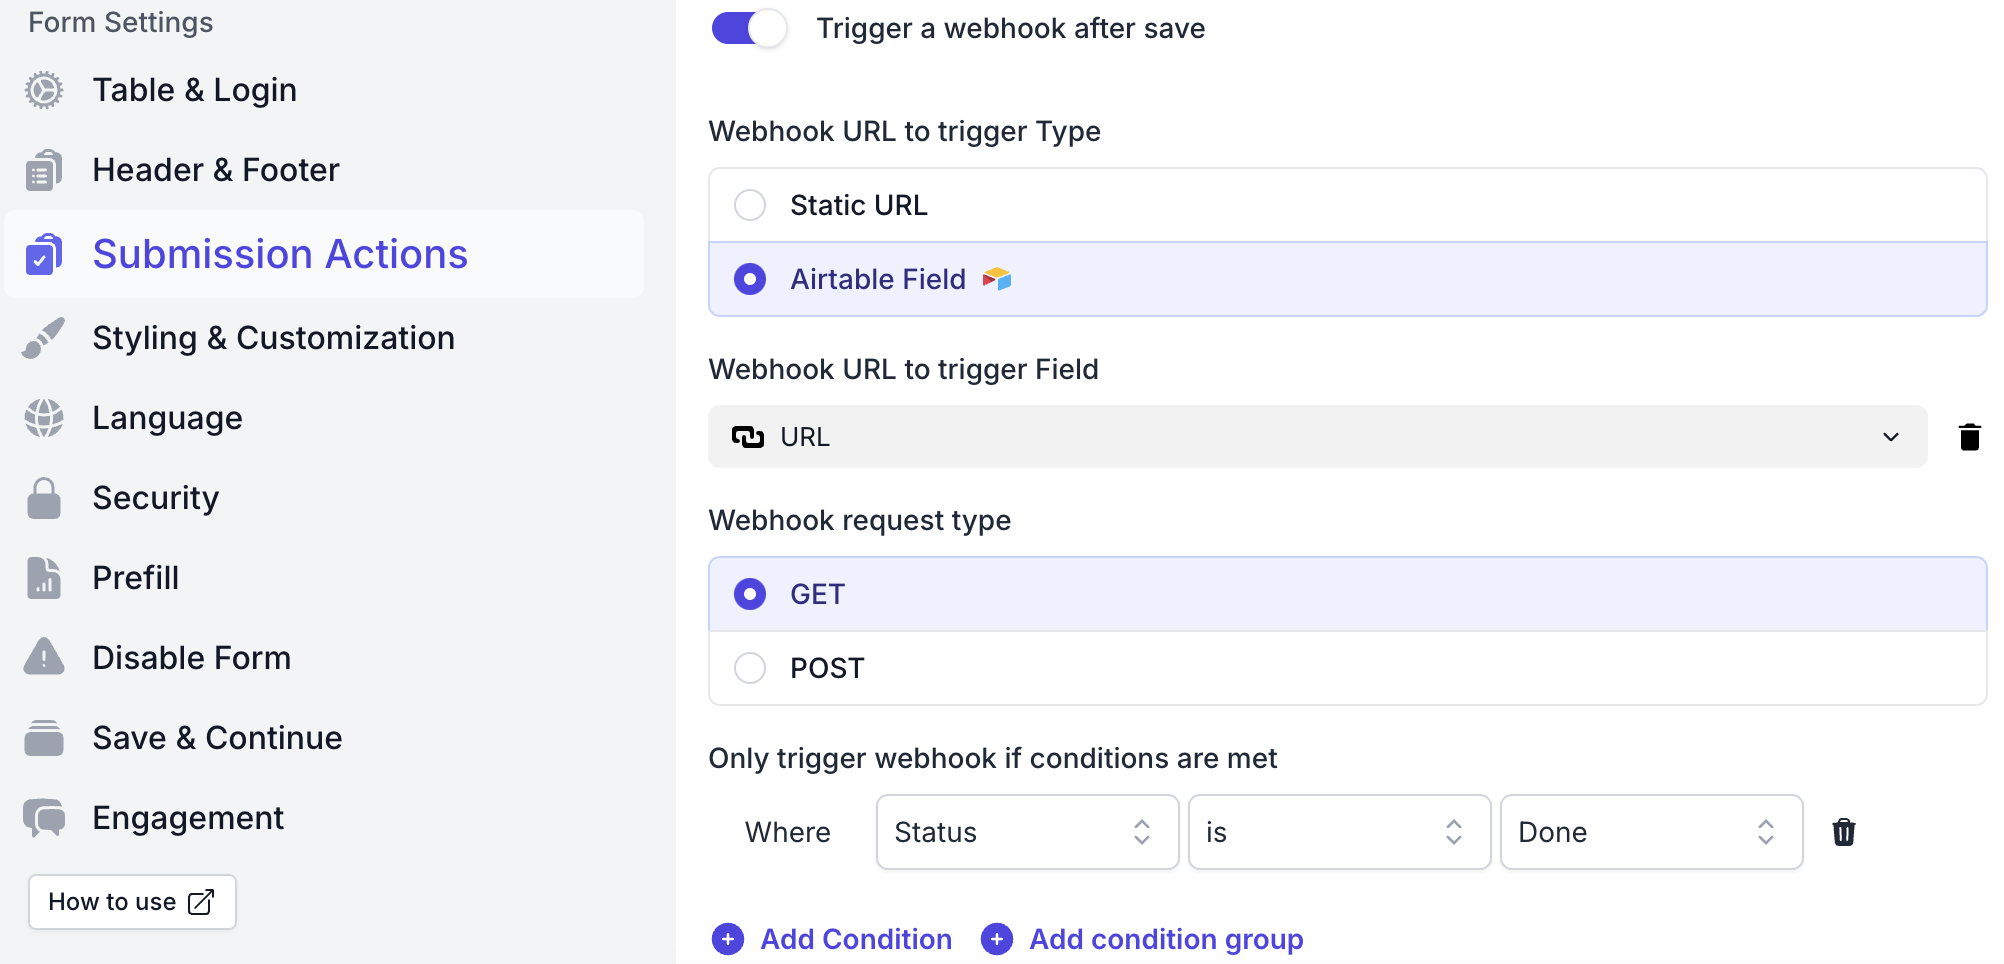Click the Styling & Customization brush icon
The height and width of the screenshot is (964, 2004).
(44, 338)
